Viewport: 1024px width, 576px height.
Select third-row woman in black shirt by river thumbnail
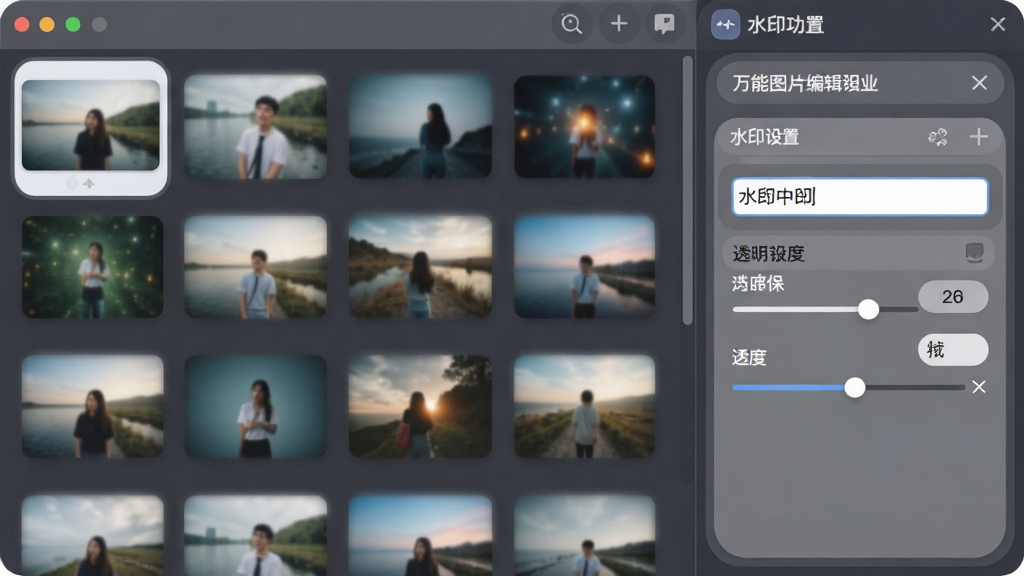point(92,406)
